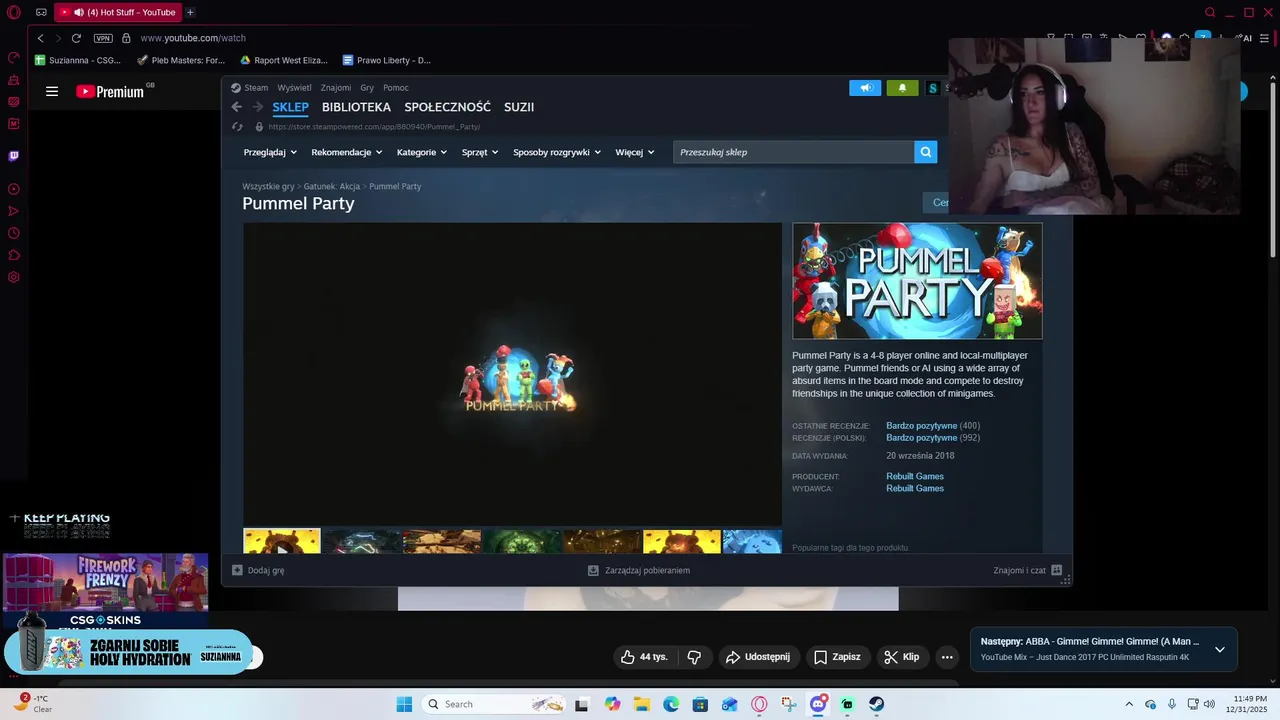Click Dodaj grę in Steam footer
This screenshot has height=720, width=1280.
pos(258,570)
